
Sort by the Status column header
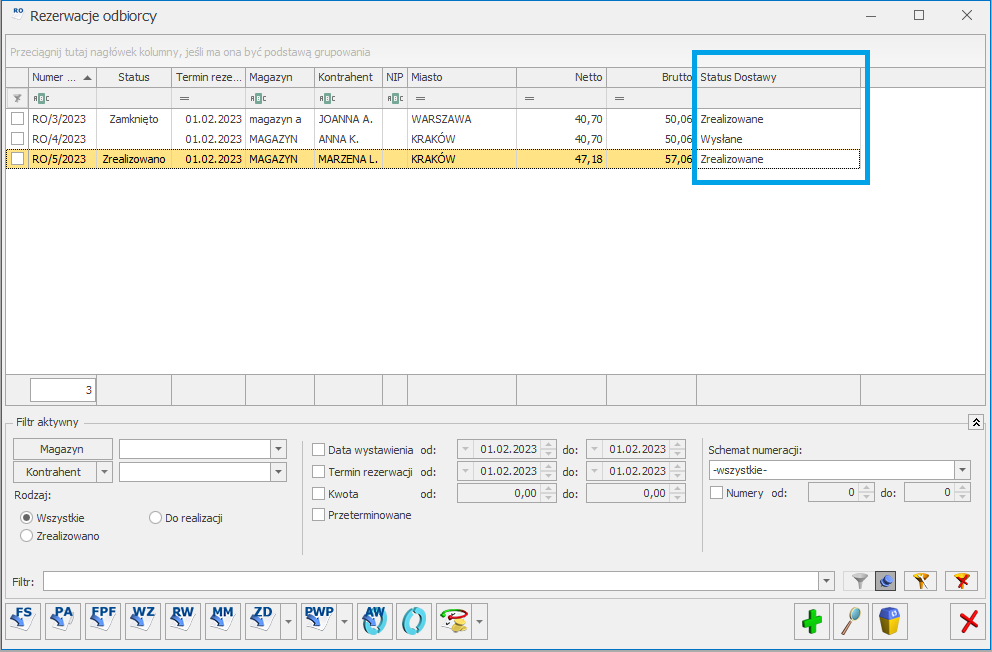[x=133, y=77]
